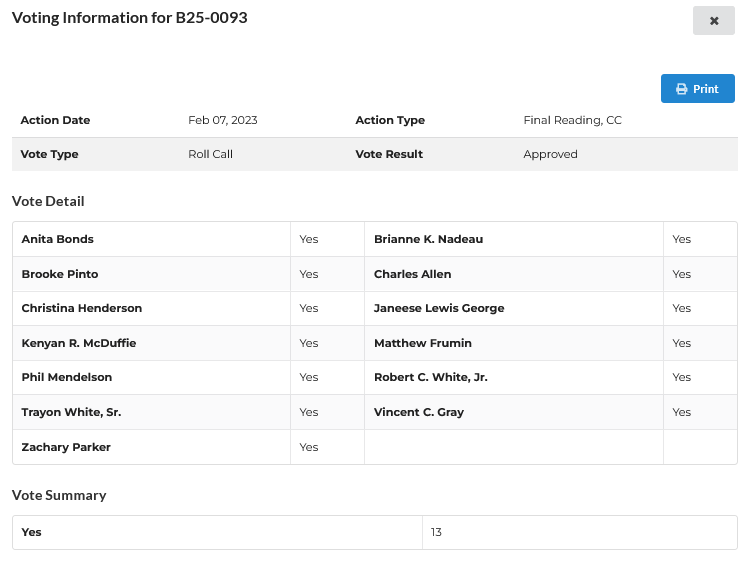Click the Vote Type Roll Call value
744x565 pixels.
coord(210,154)
